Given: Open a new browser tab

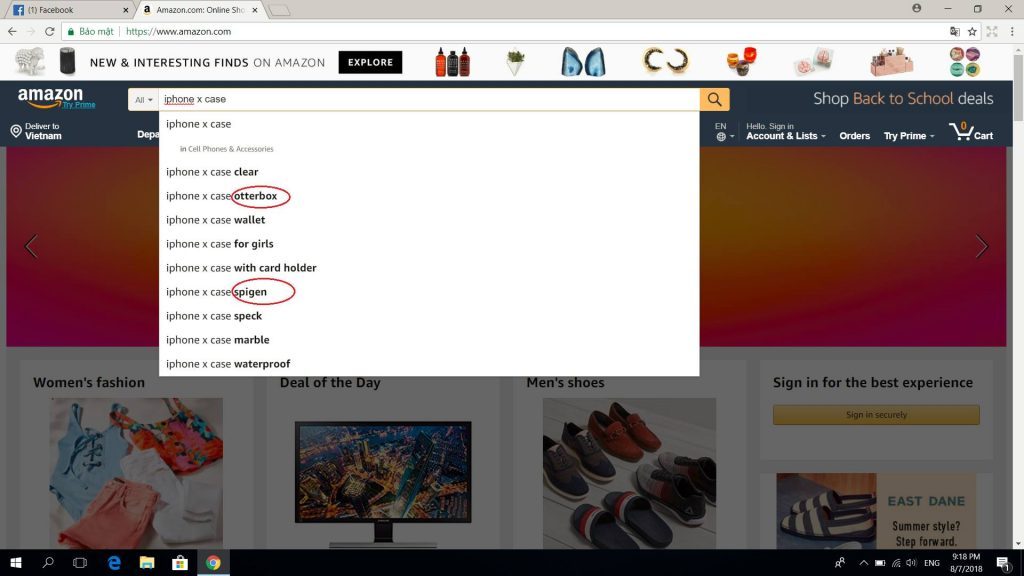Looking at the screenshot, I should click(279, 10).
